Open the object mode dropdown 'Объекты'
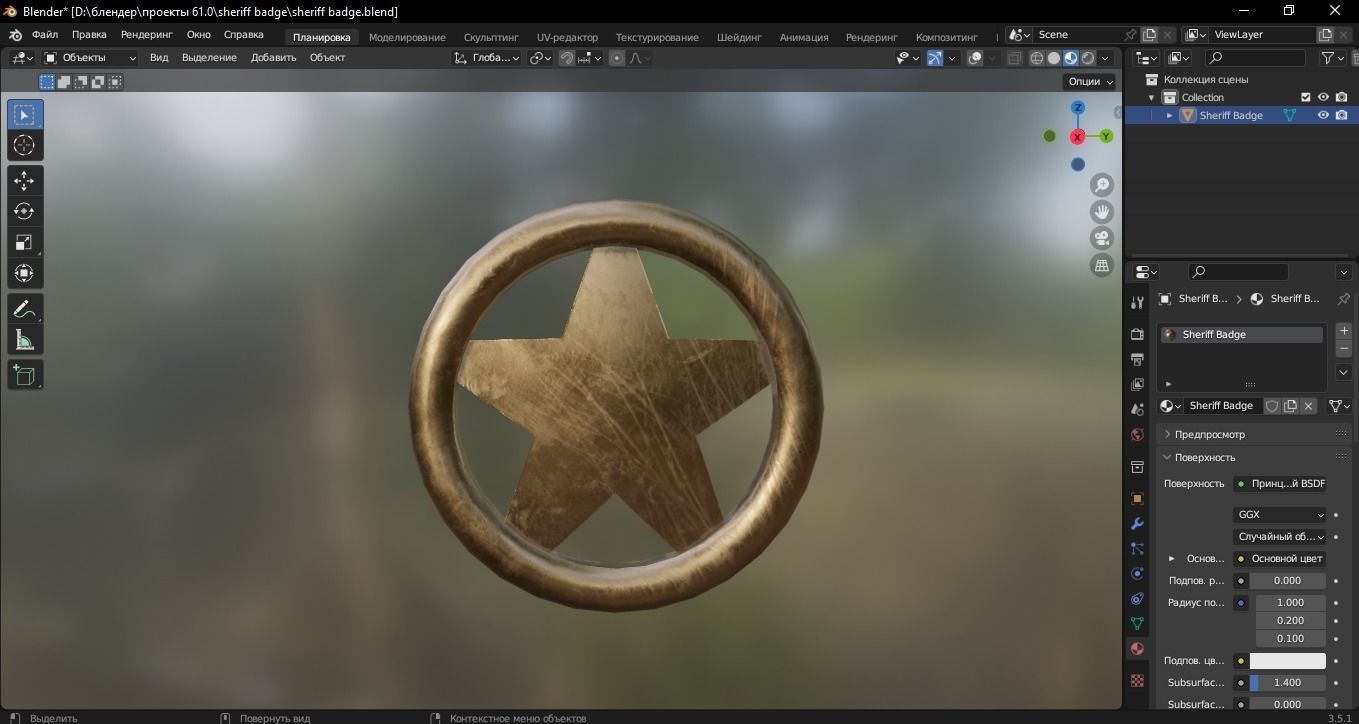Viewport: 1359px width, 724px height. (90, 58)
